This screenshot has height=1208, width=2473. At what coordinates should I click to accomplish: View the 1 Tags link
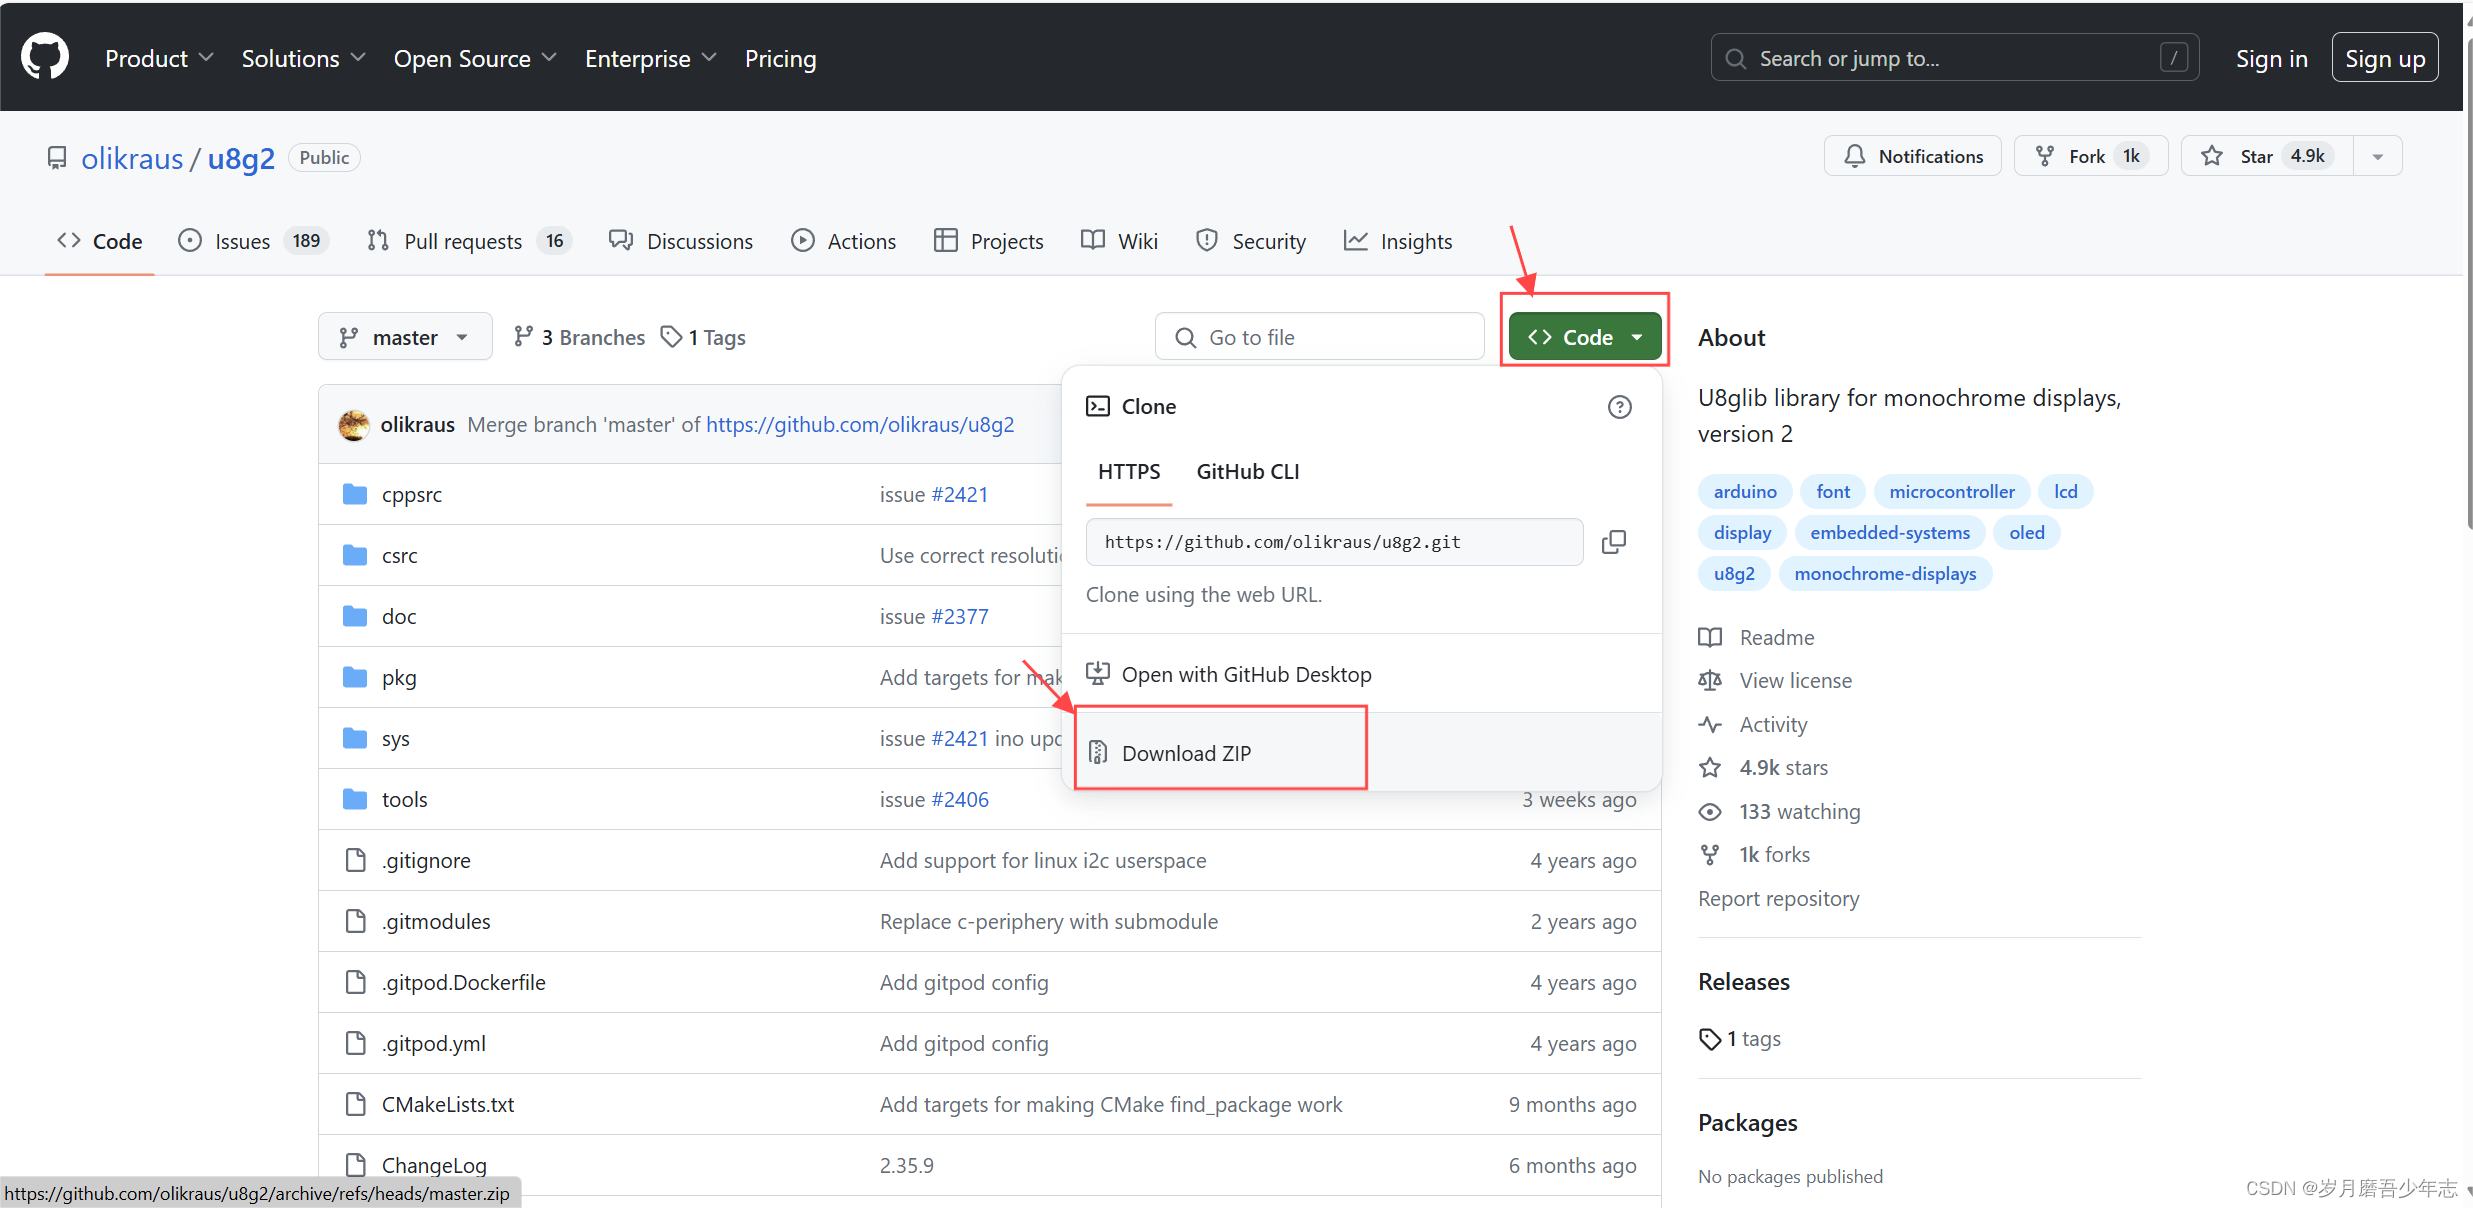tap(704, 337)
